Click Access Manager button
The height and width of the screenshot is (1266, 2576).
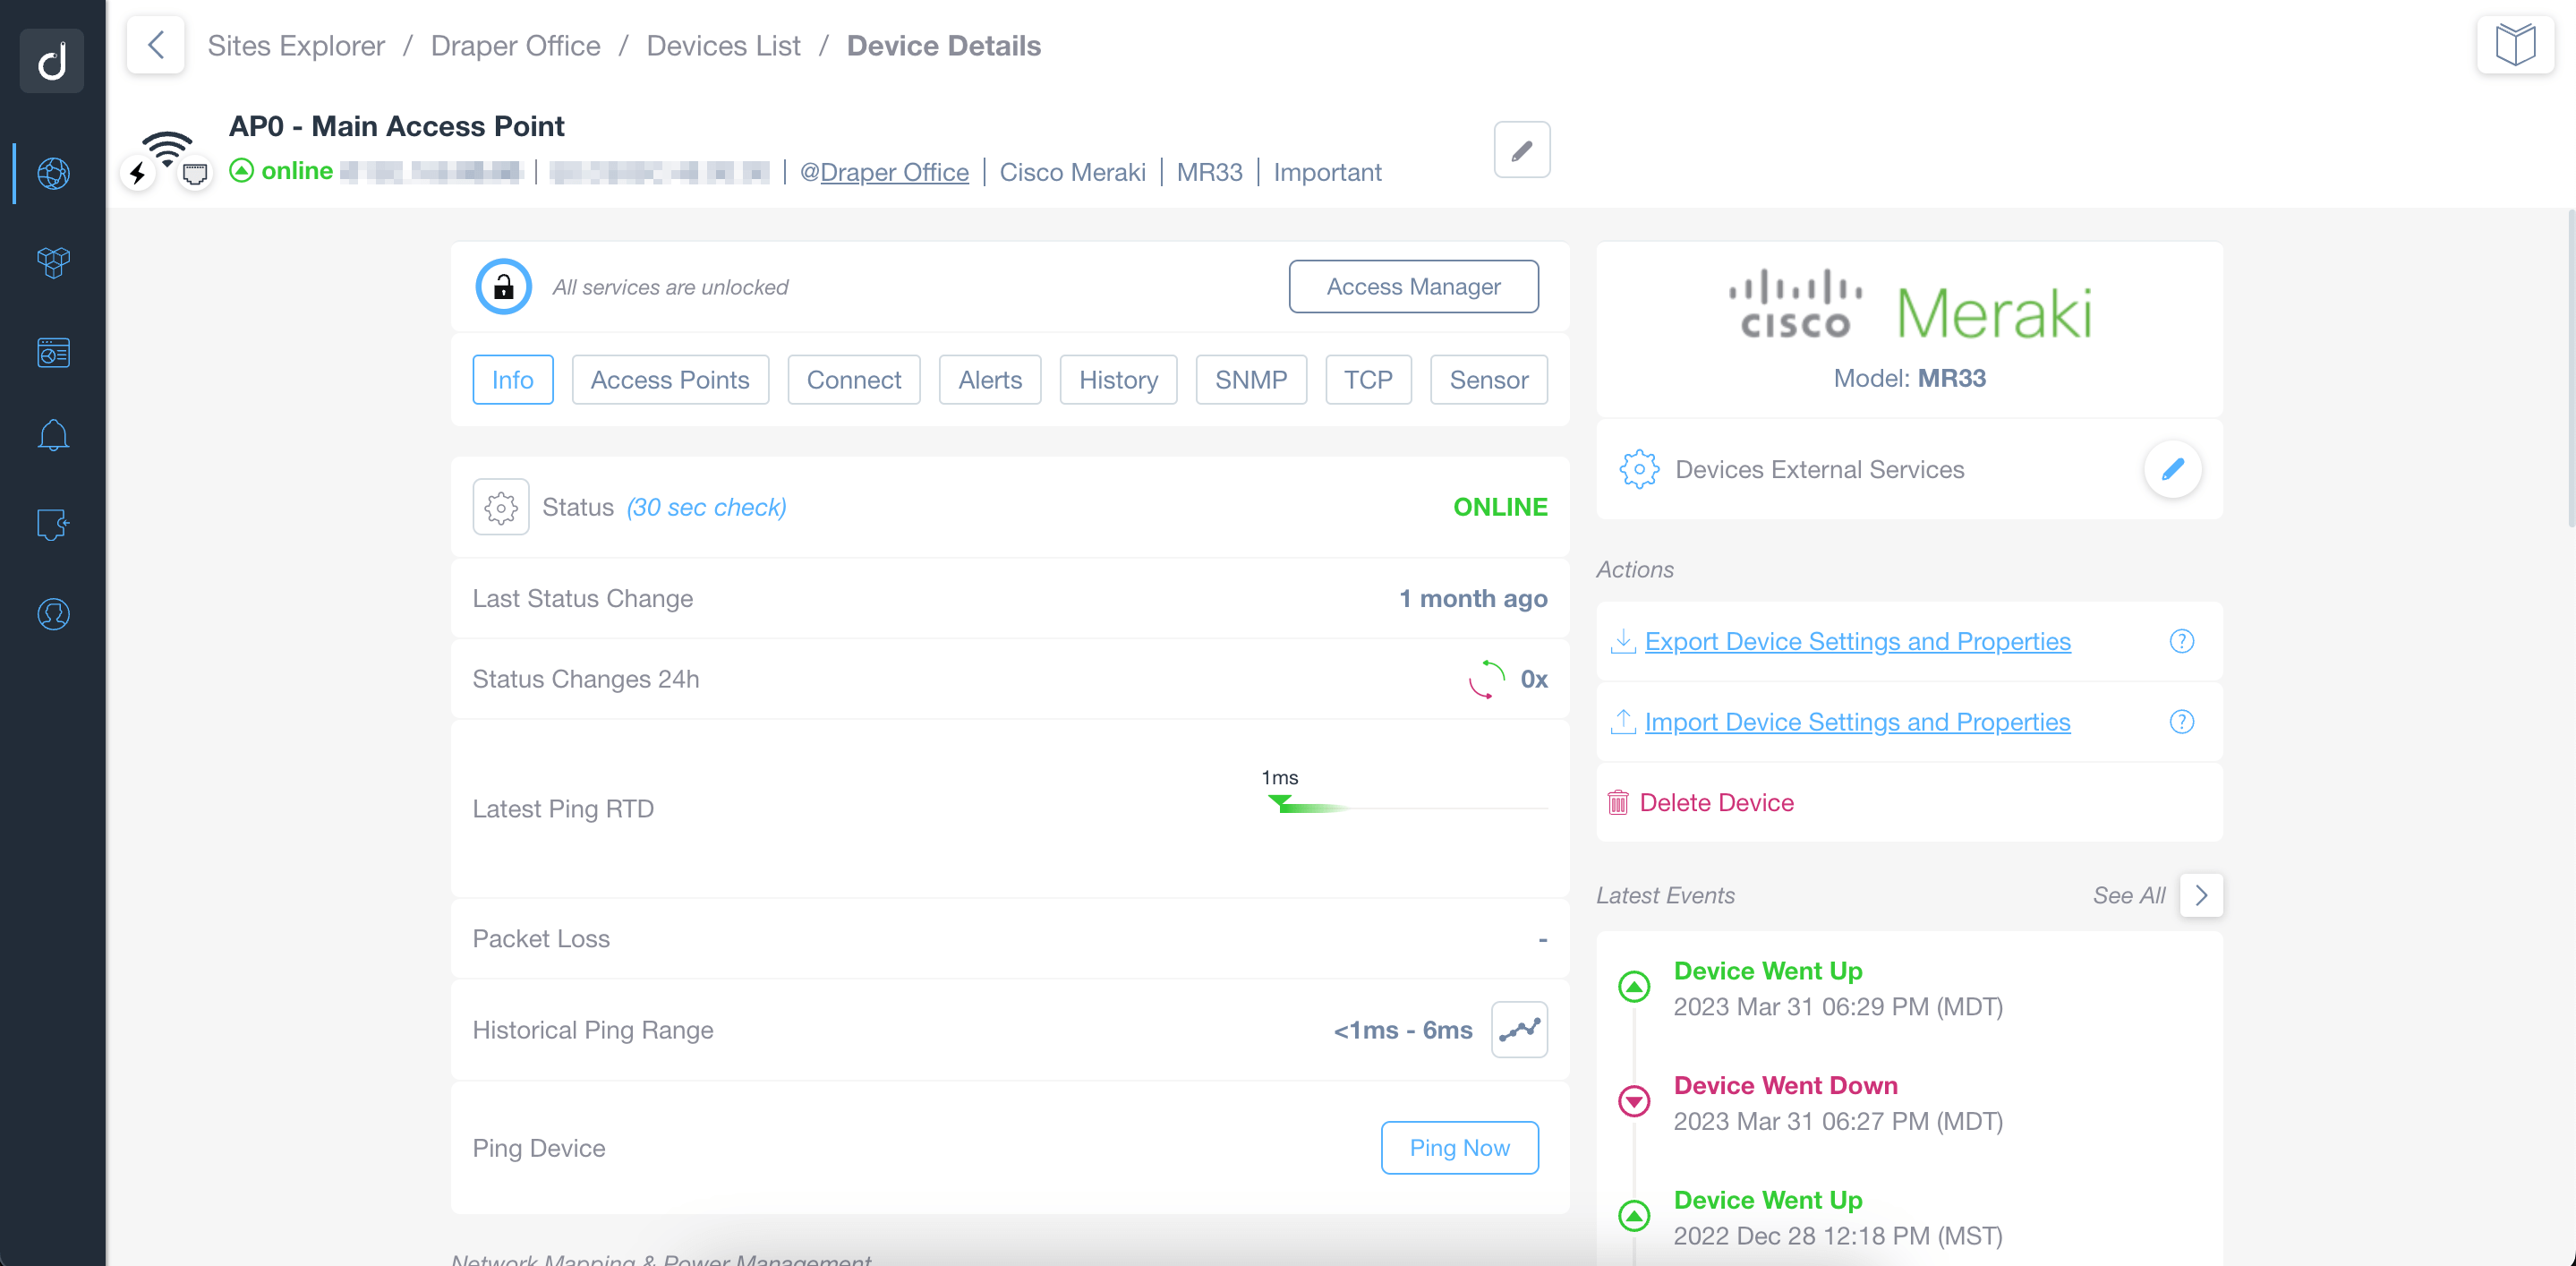(1412, 287)
